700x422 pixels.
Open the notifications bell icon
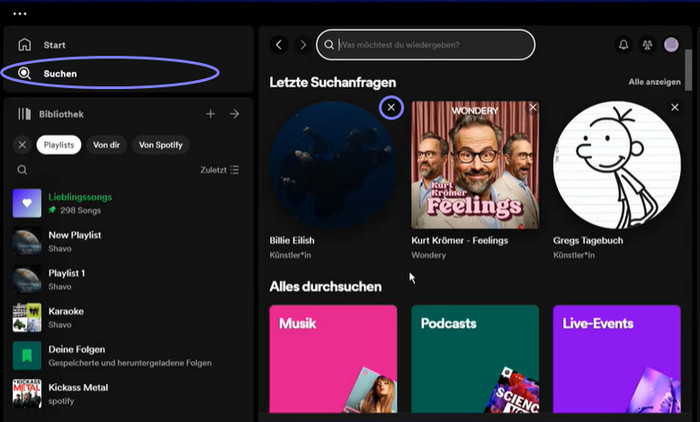[624, 45]
